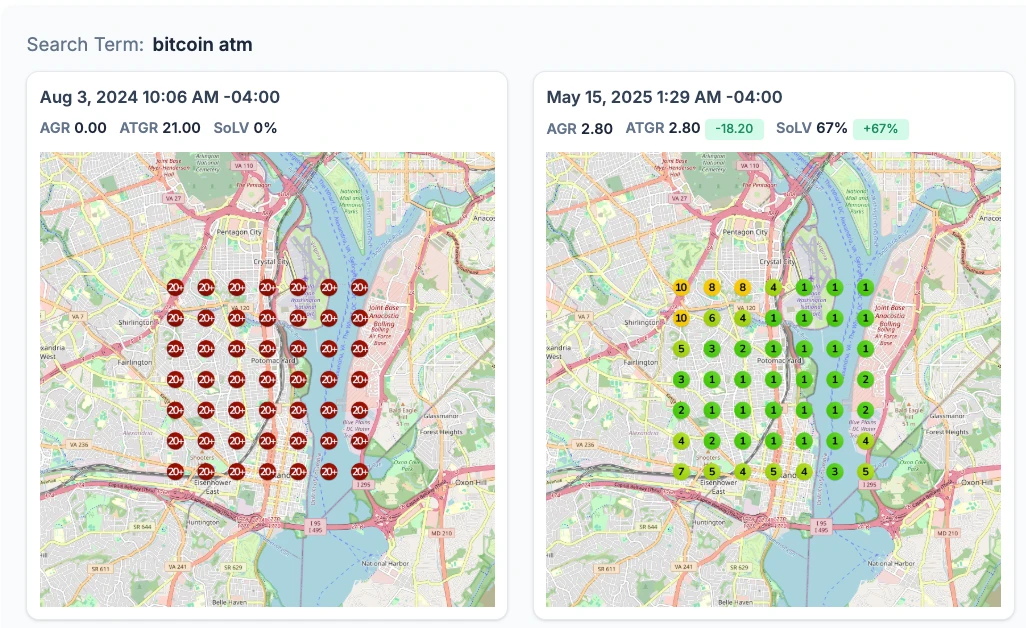1026x628 pixels.
Task: Click the 5 marker in third row, 2025 map
Action: click(681, 349)
